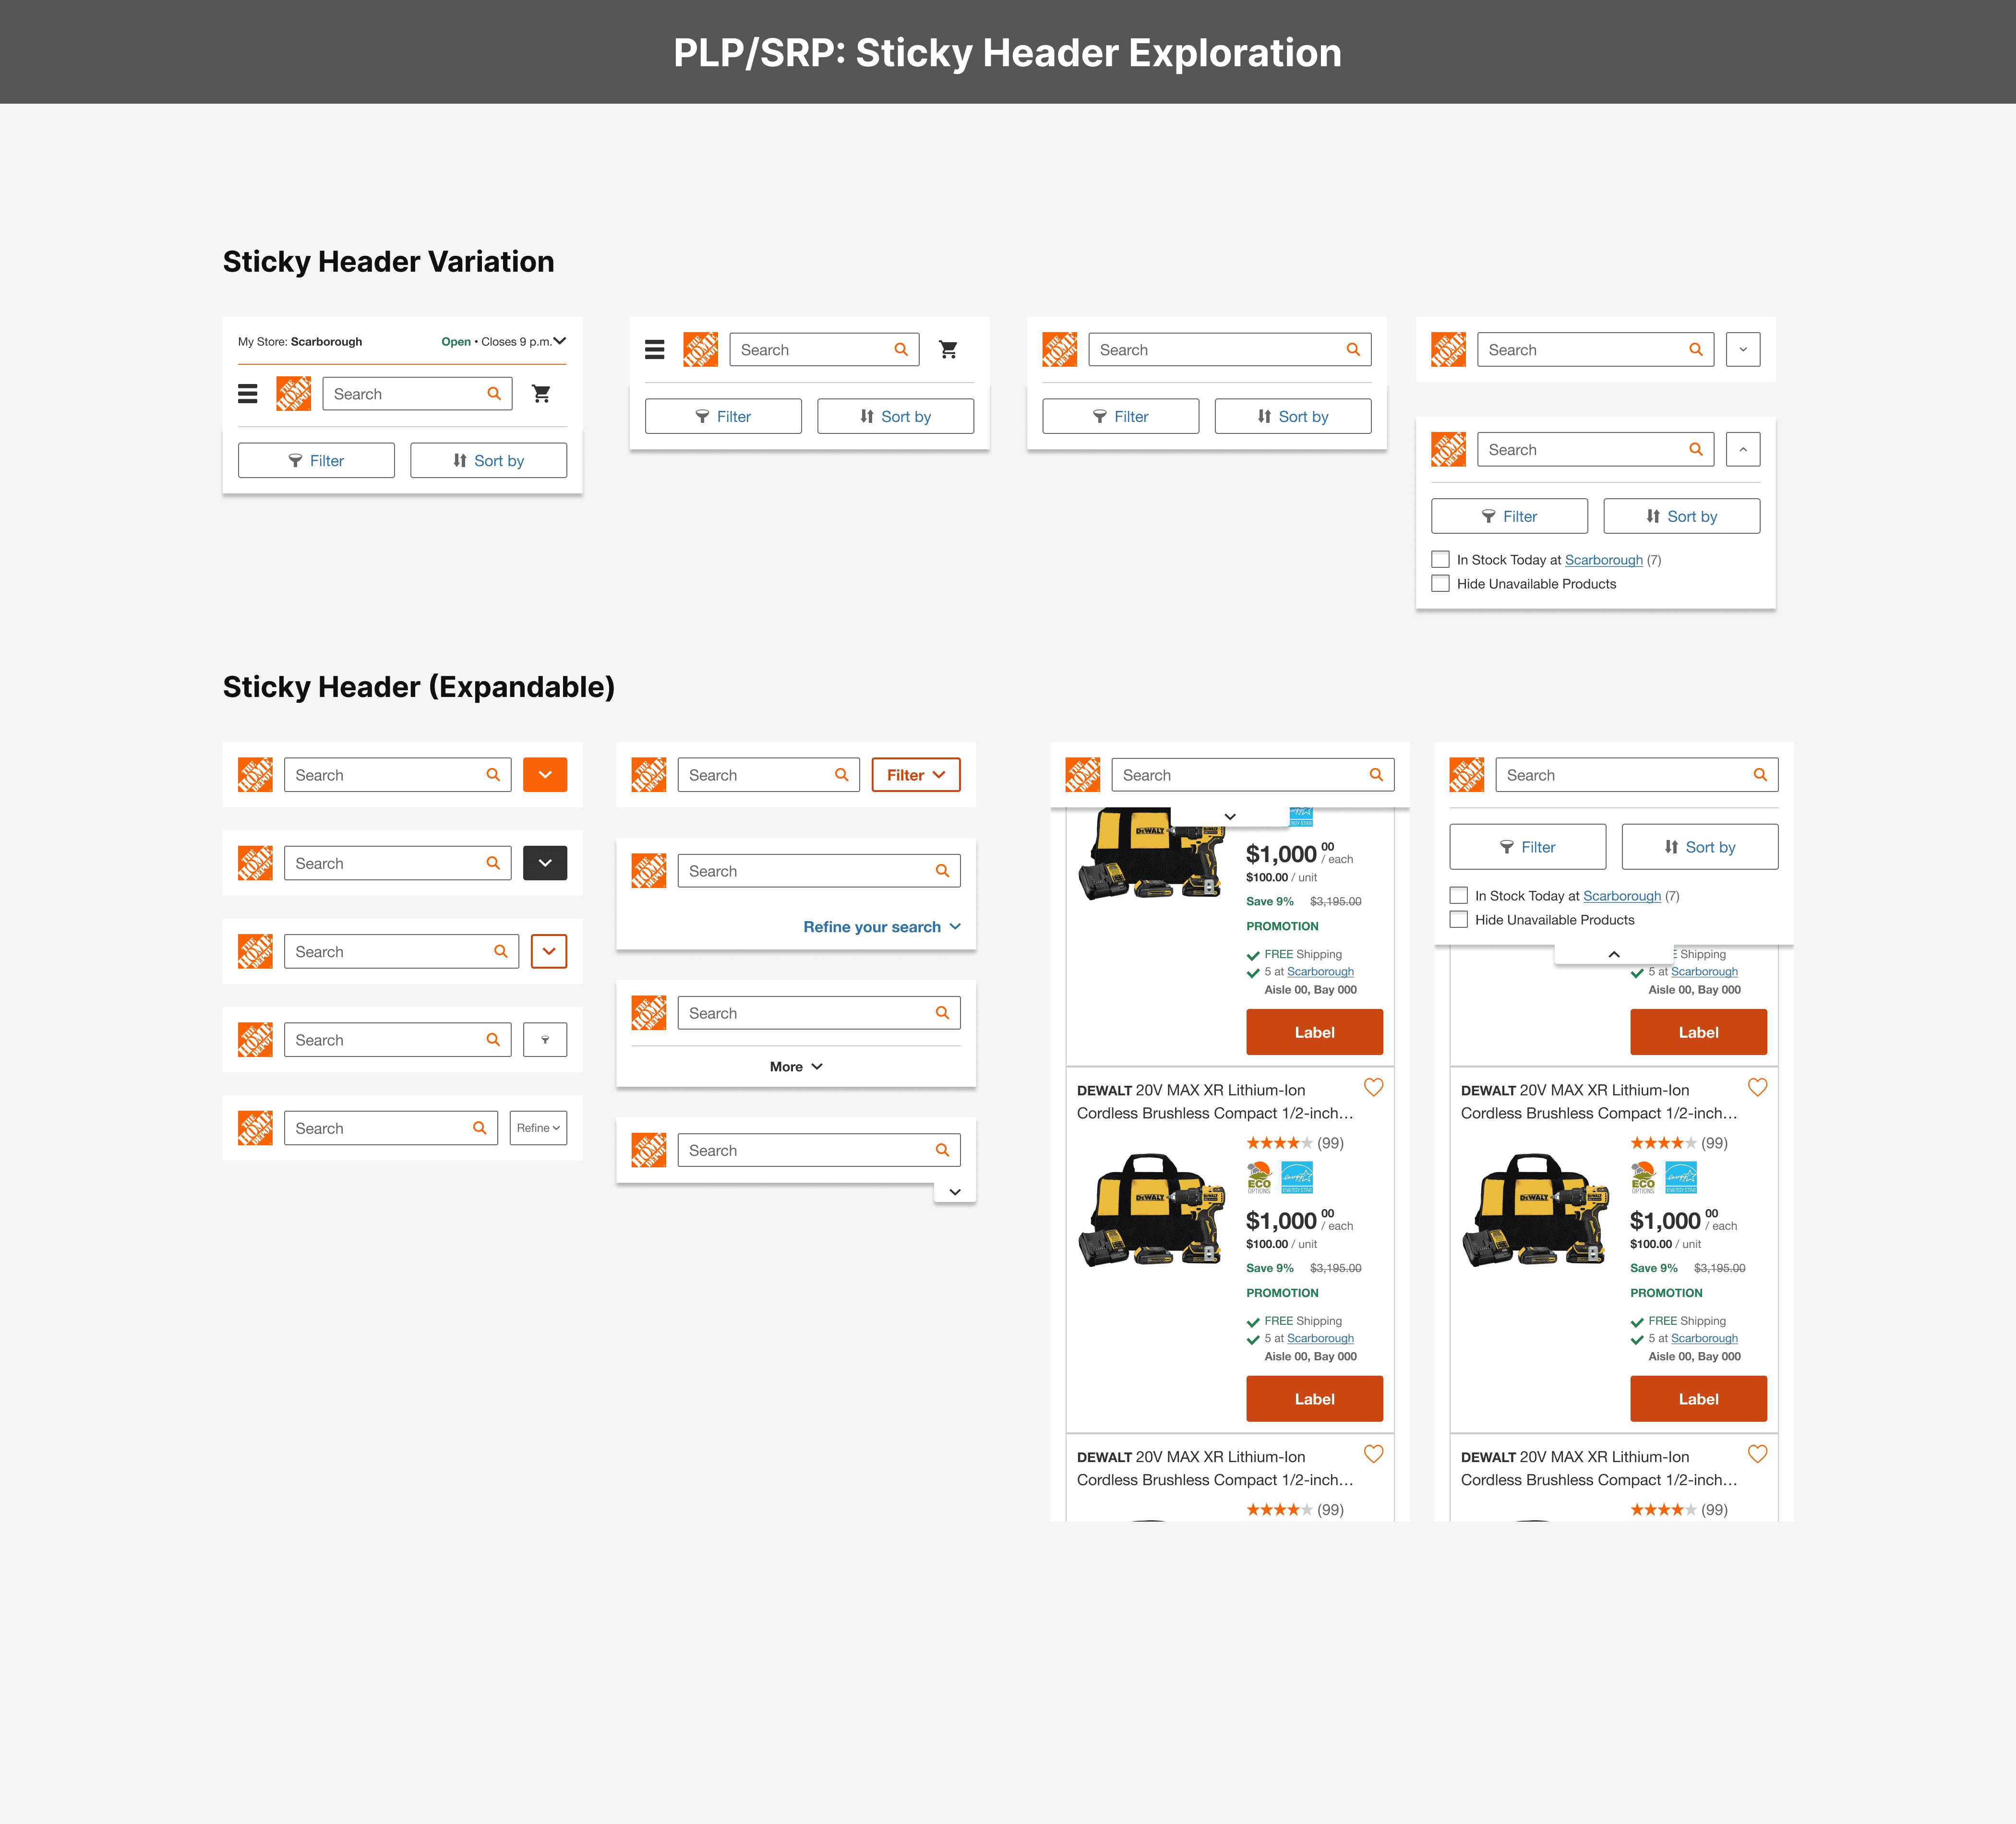The height and width of the screenshot is (1824, 2016).
Task: Click hamburger menu in My Store header
Action: (247, 394)
